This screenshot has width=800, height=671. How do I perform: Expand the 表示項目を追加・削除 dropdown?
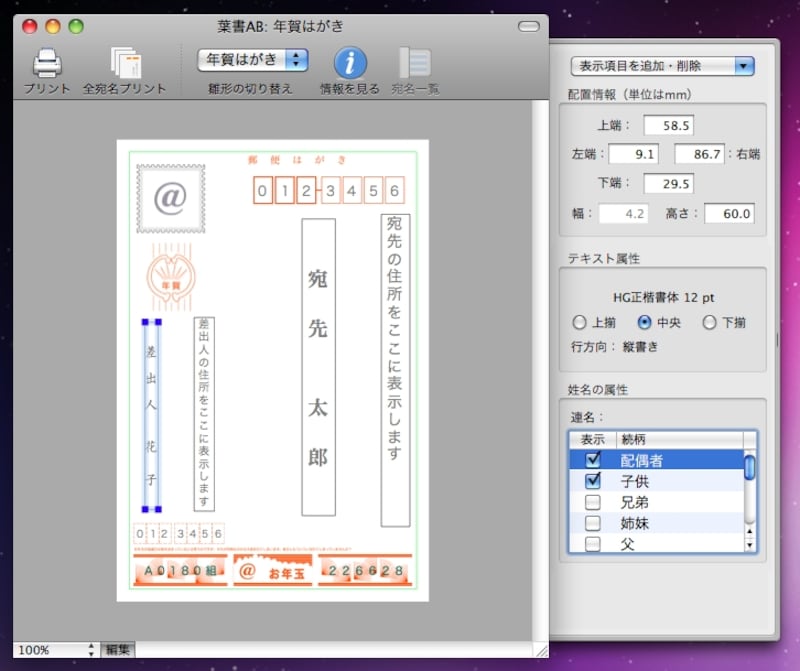tap(662, 66)
